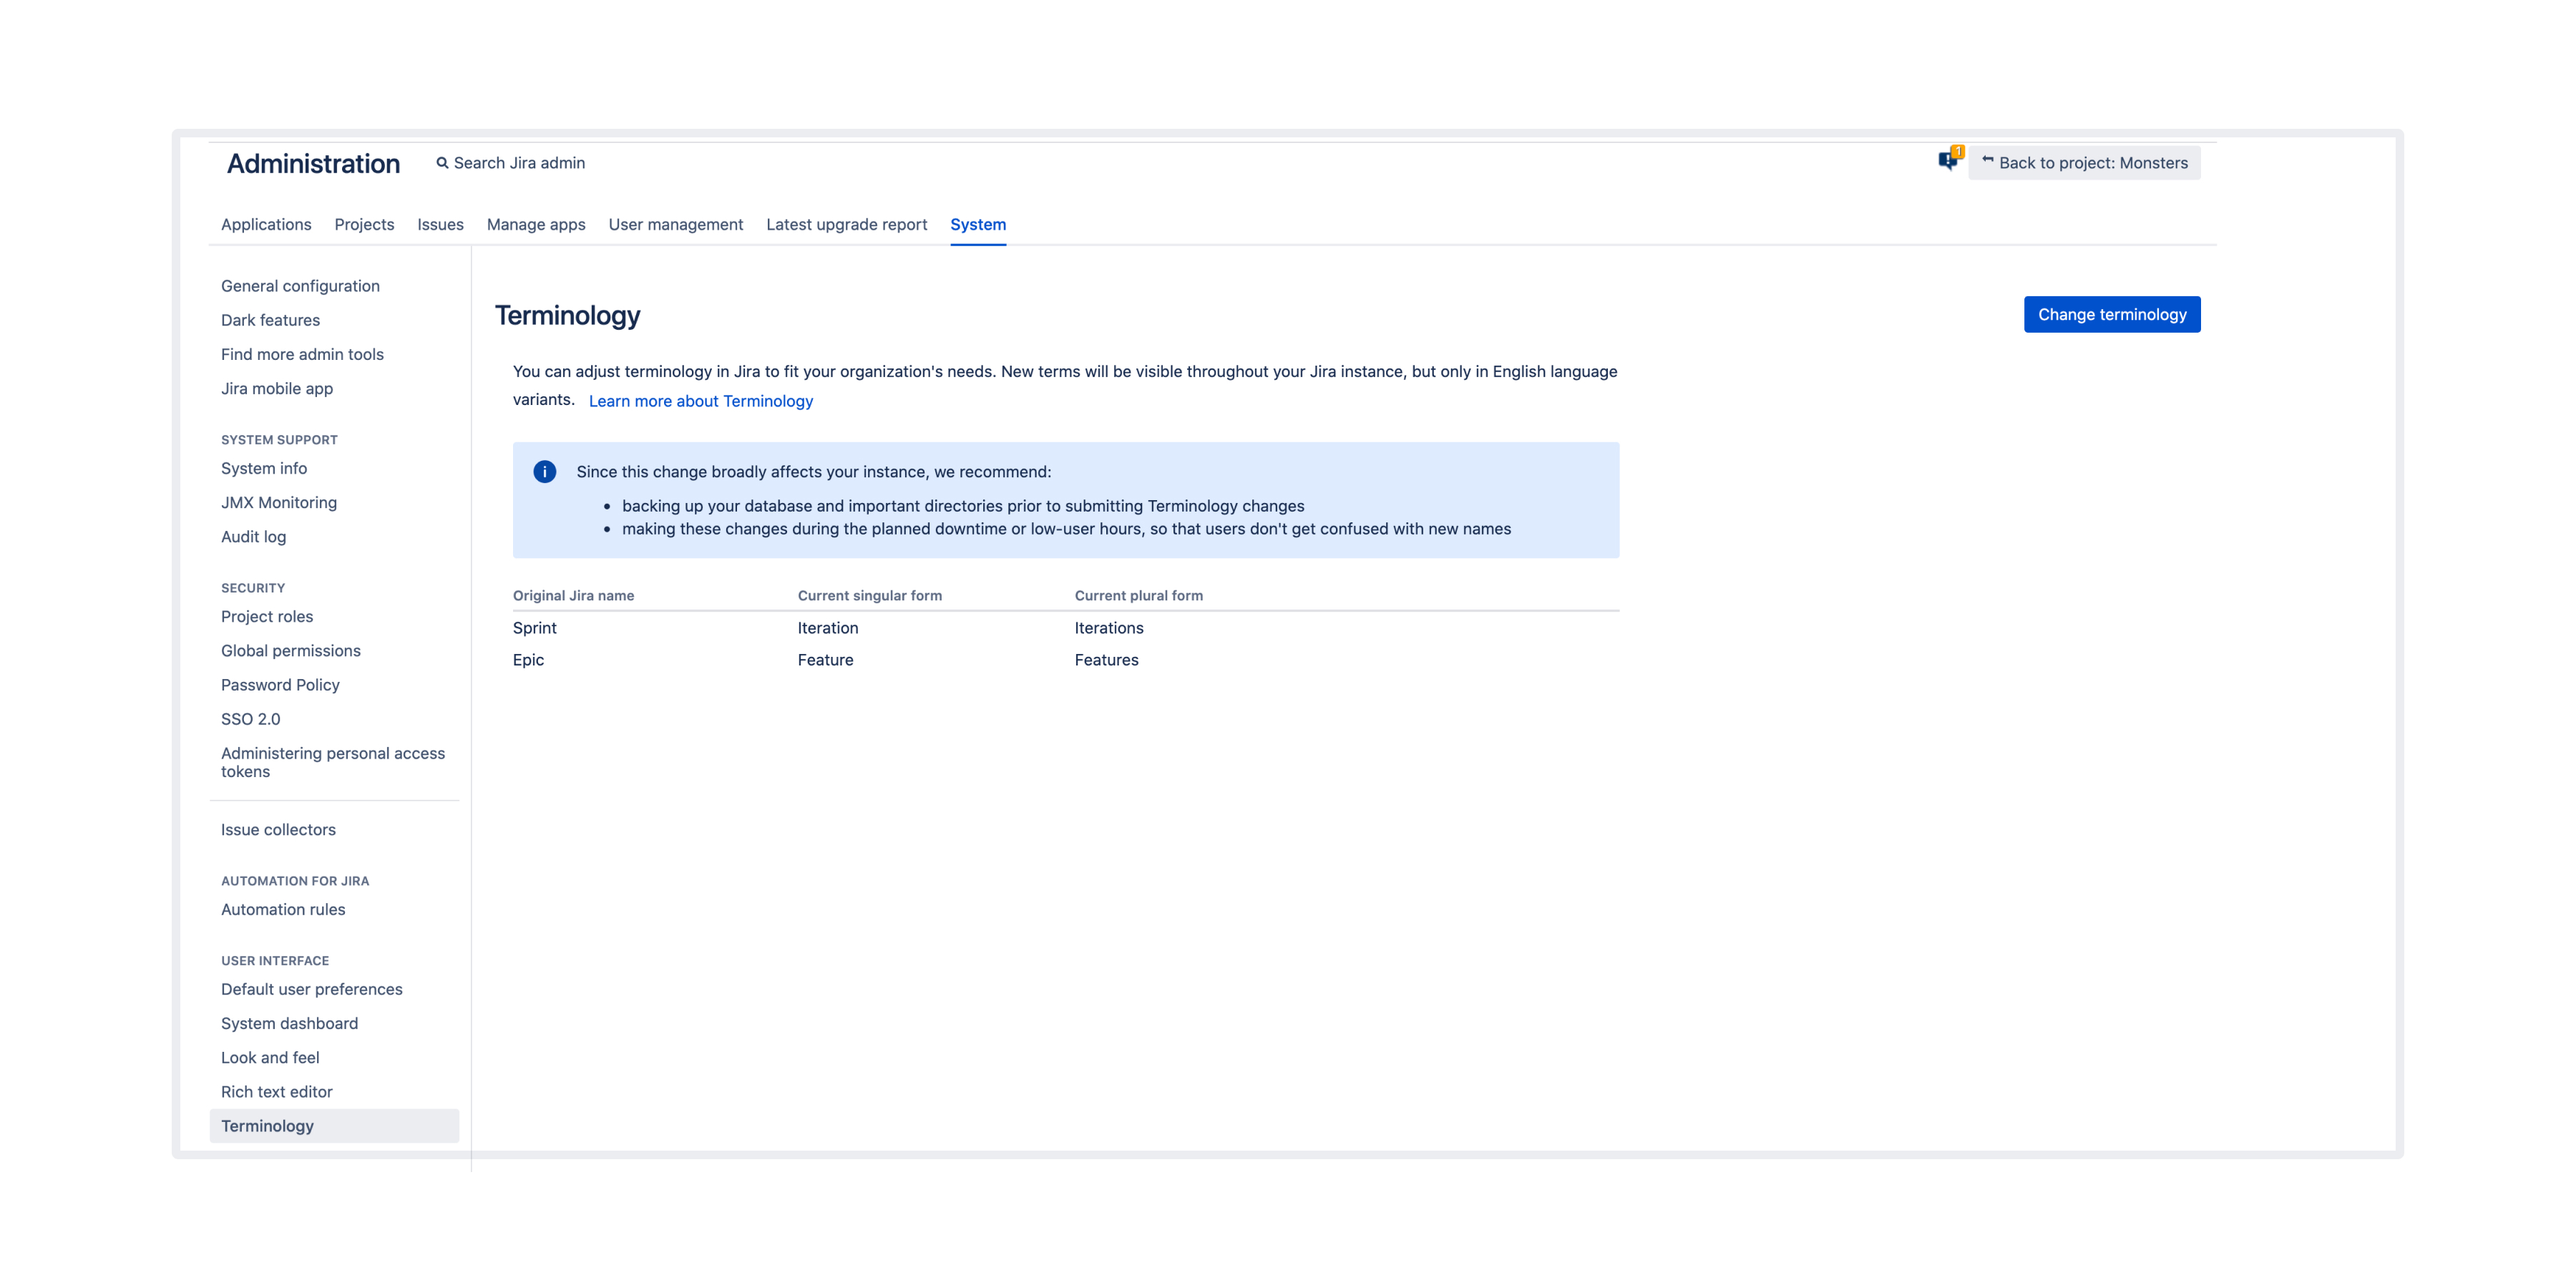Click SECURITY section label
This screenshot has height=1288, width=2576.
coord(253,588)
